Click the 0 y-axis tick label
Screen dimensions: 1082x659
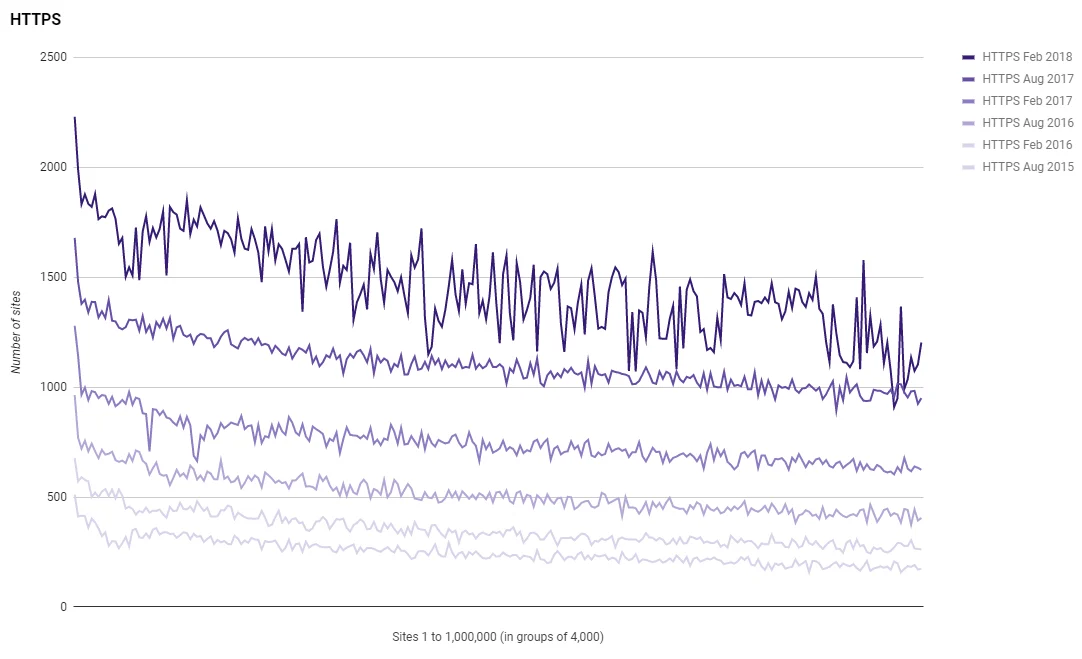[x=63, y=607]
